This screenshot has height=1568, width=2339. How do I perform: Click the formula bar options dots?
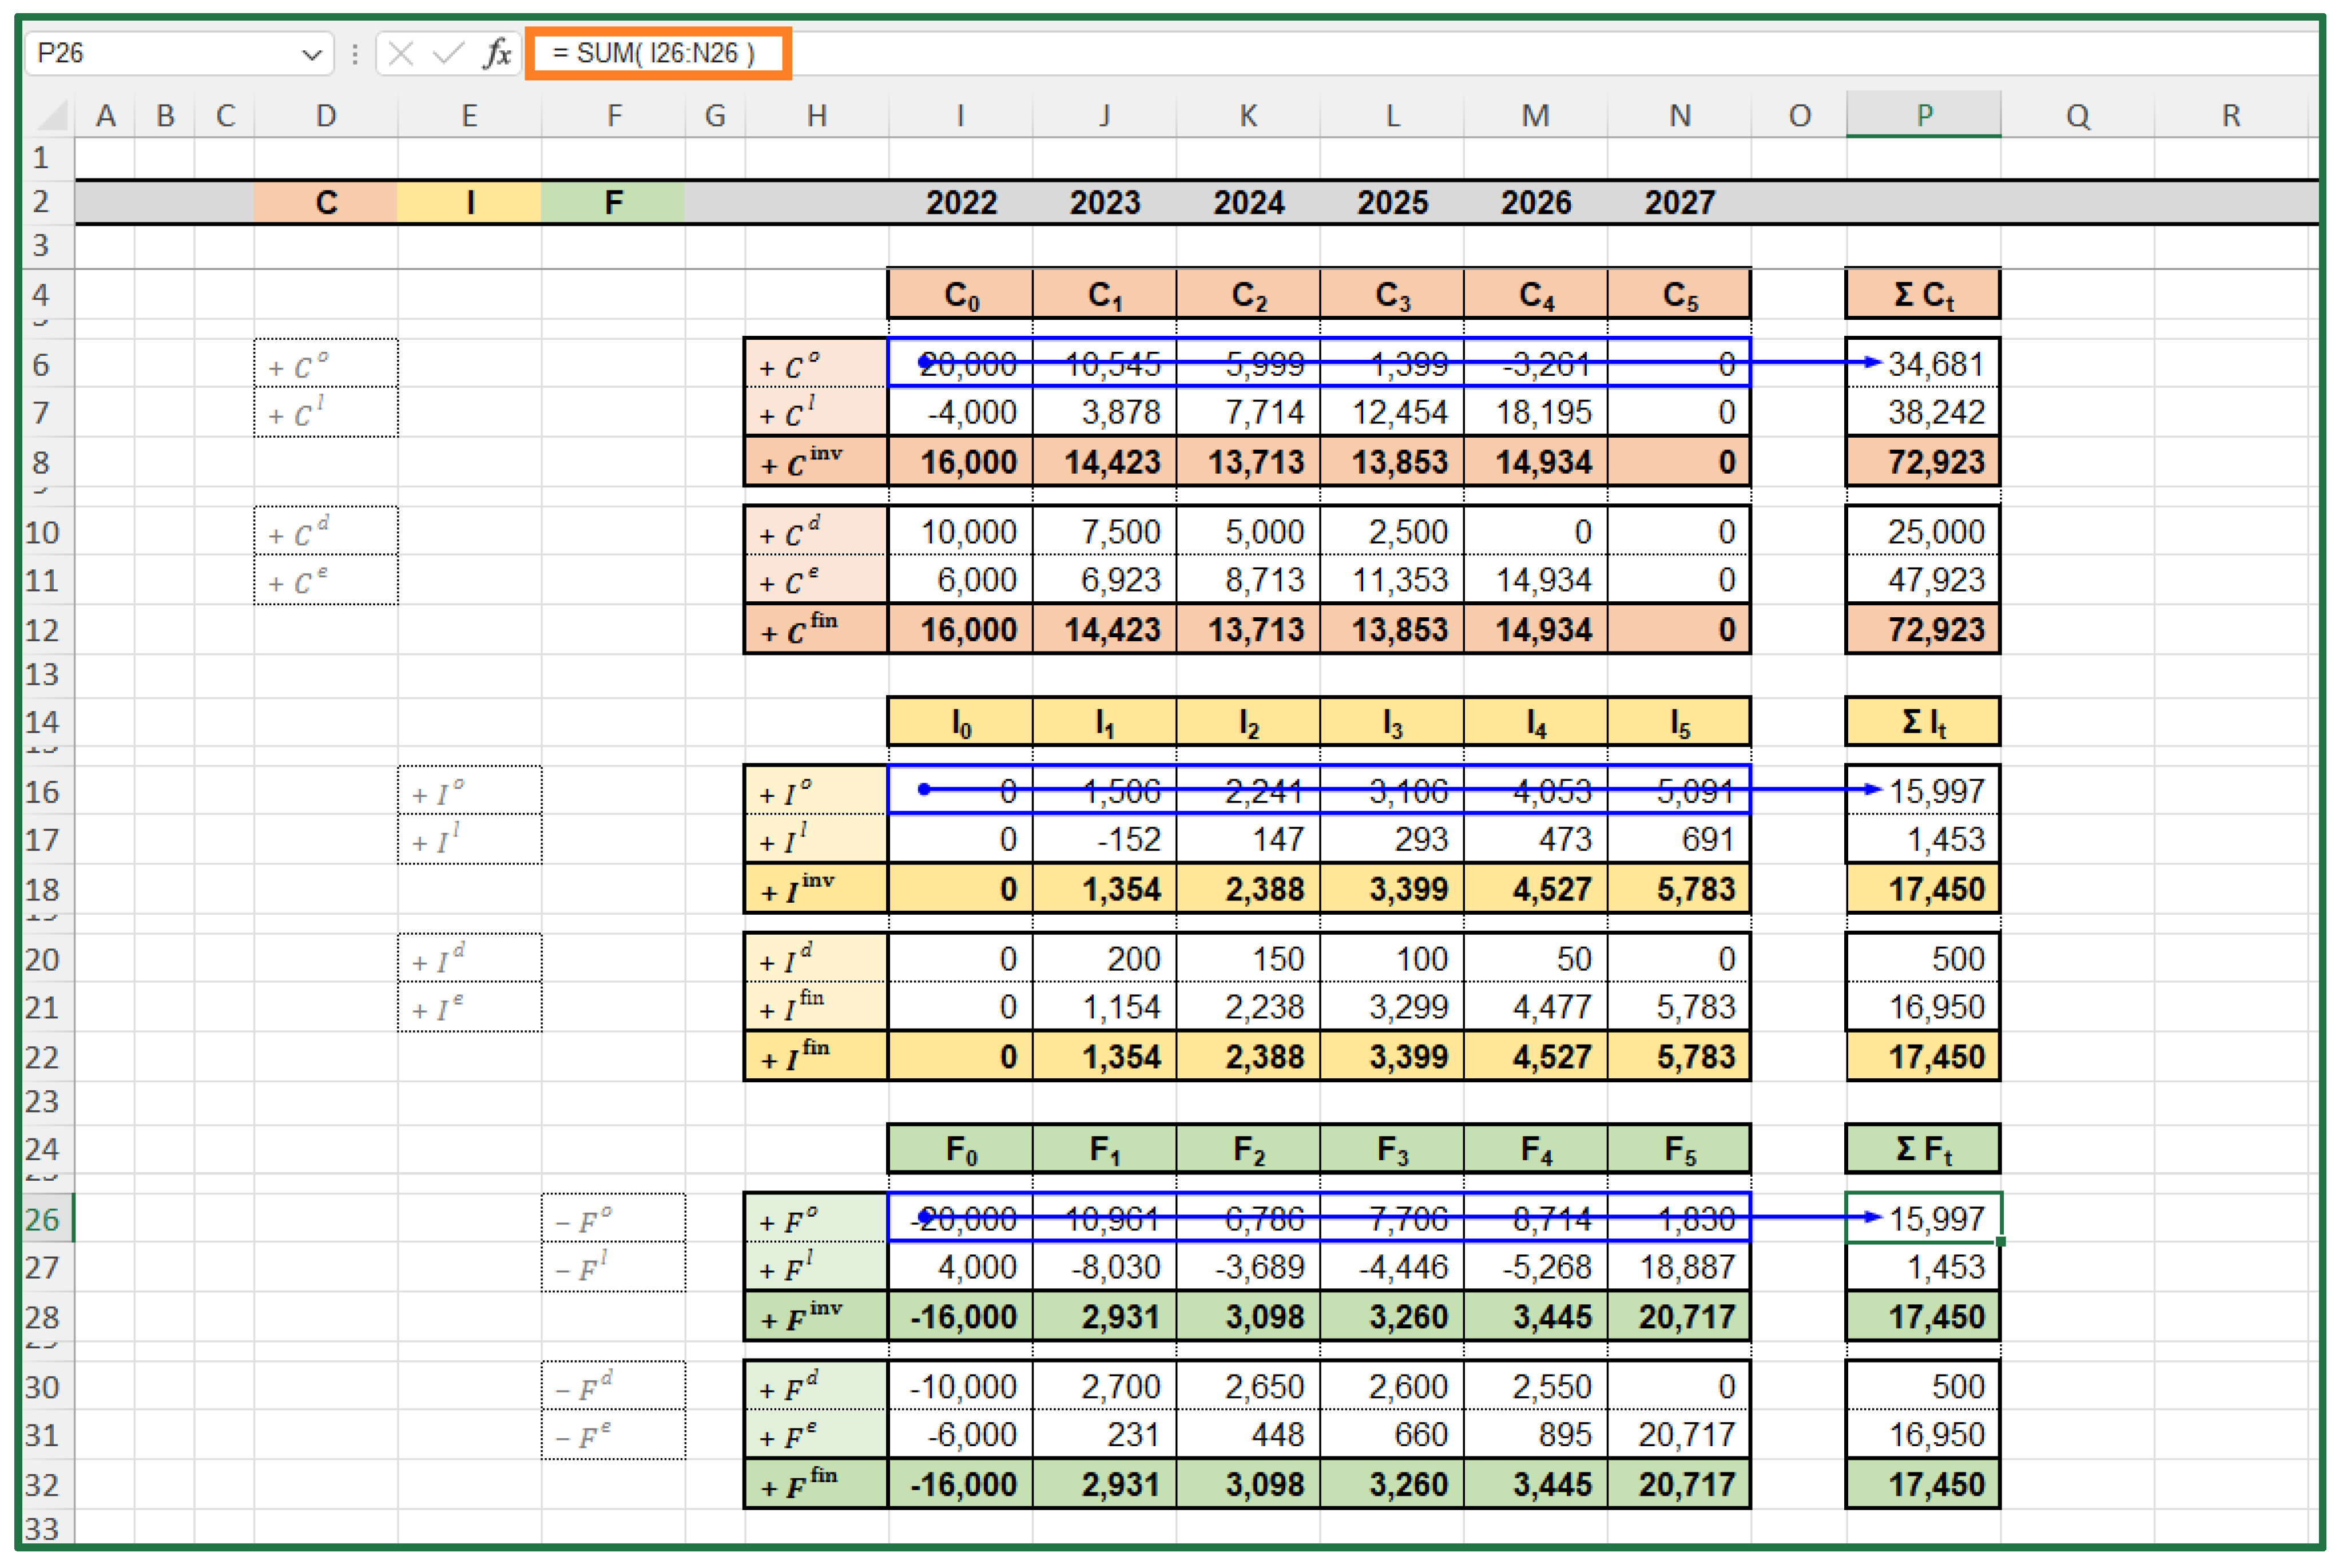(355, 53)
